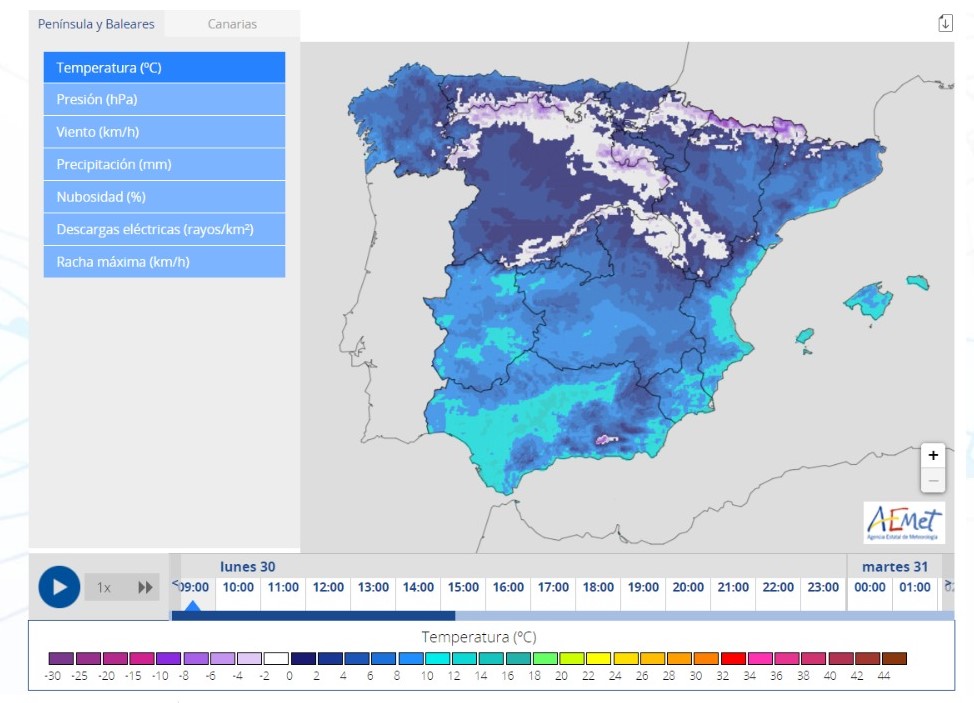Viewport: 974px width, 703px height.
Task: Click the timeline progress bar
Action: 560,616
